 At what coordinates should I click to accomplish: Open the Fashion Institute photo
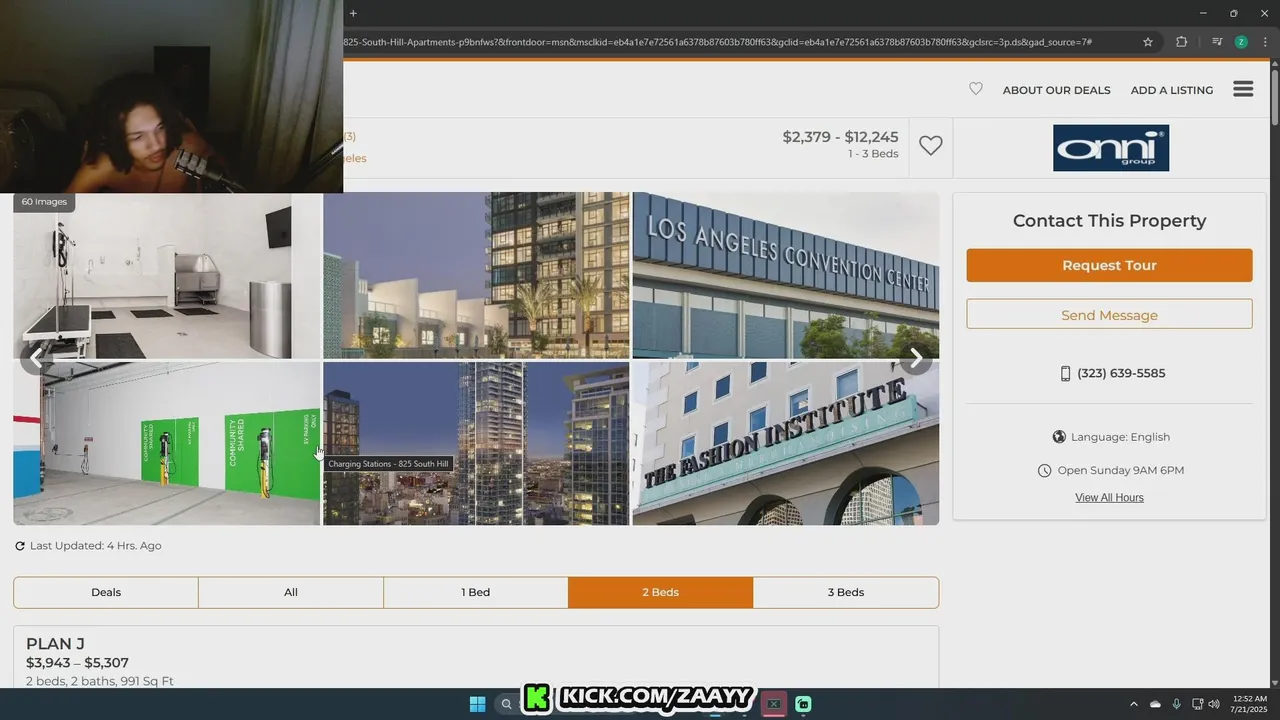point(786,443)
